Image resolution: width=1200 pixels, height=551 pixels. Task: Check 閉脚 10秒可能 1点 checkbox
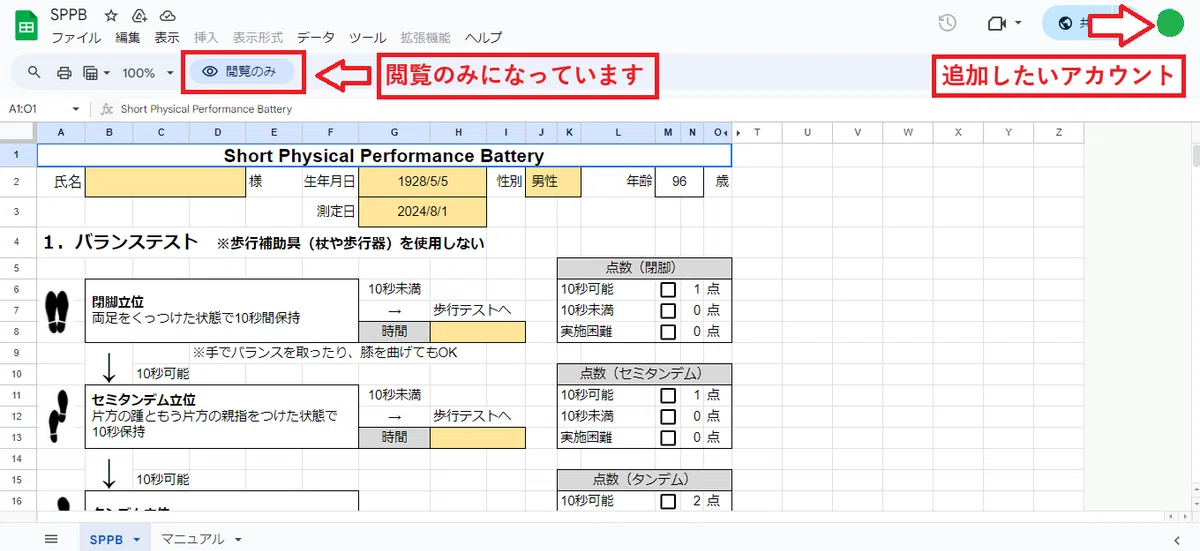668,289
